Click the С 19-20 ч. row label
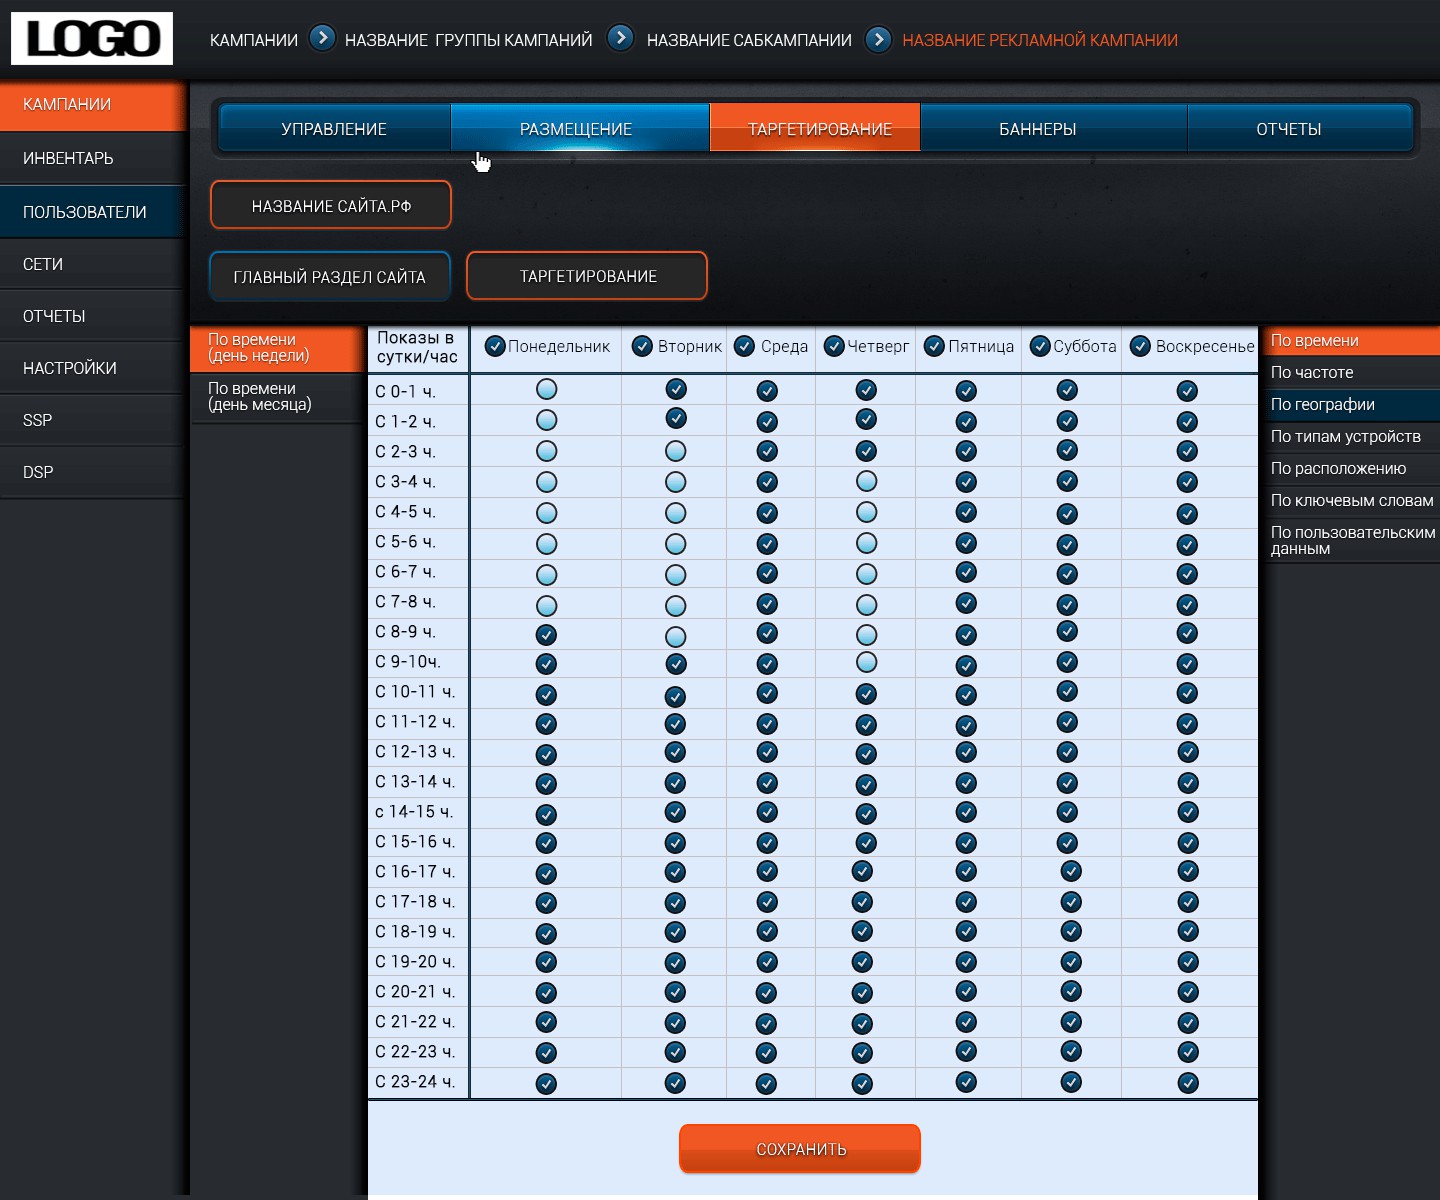 415,962
